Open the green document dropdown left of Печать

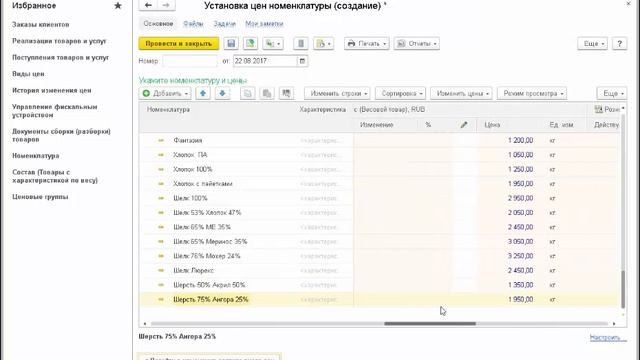pos(324,43)
